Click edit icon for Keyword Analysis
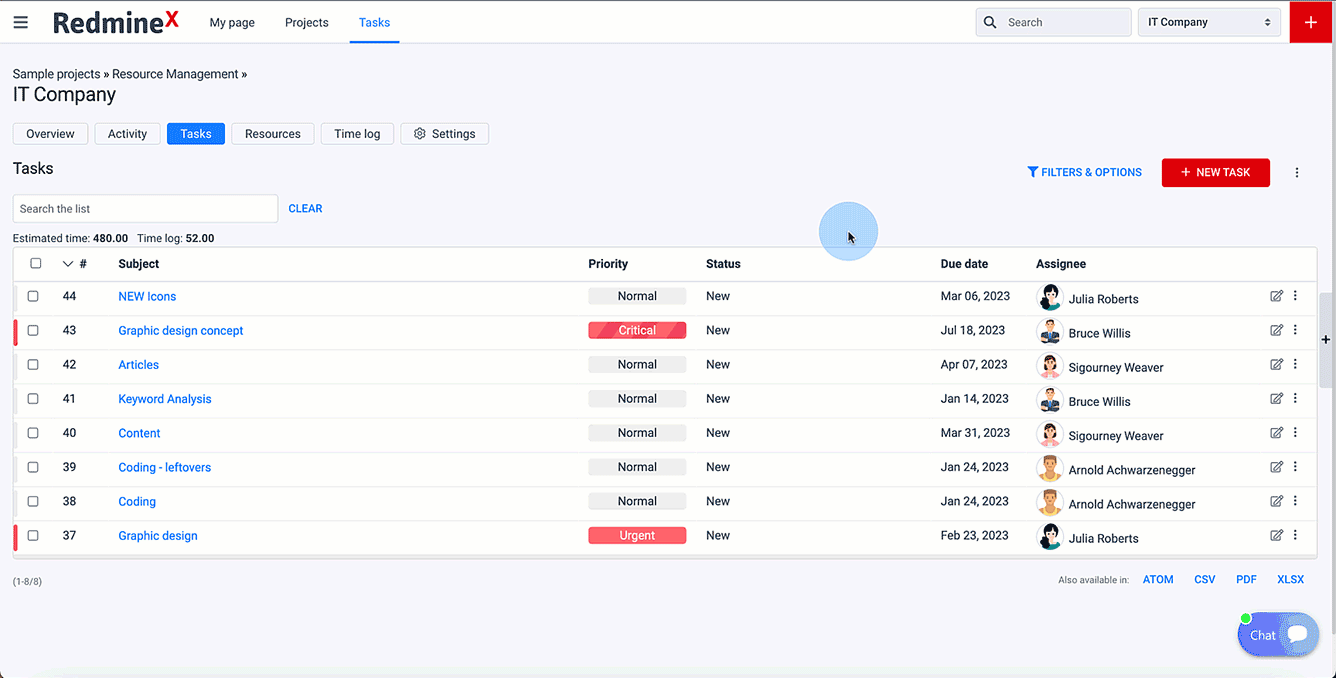 (1276, 398)
